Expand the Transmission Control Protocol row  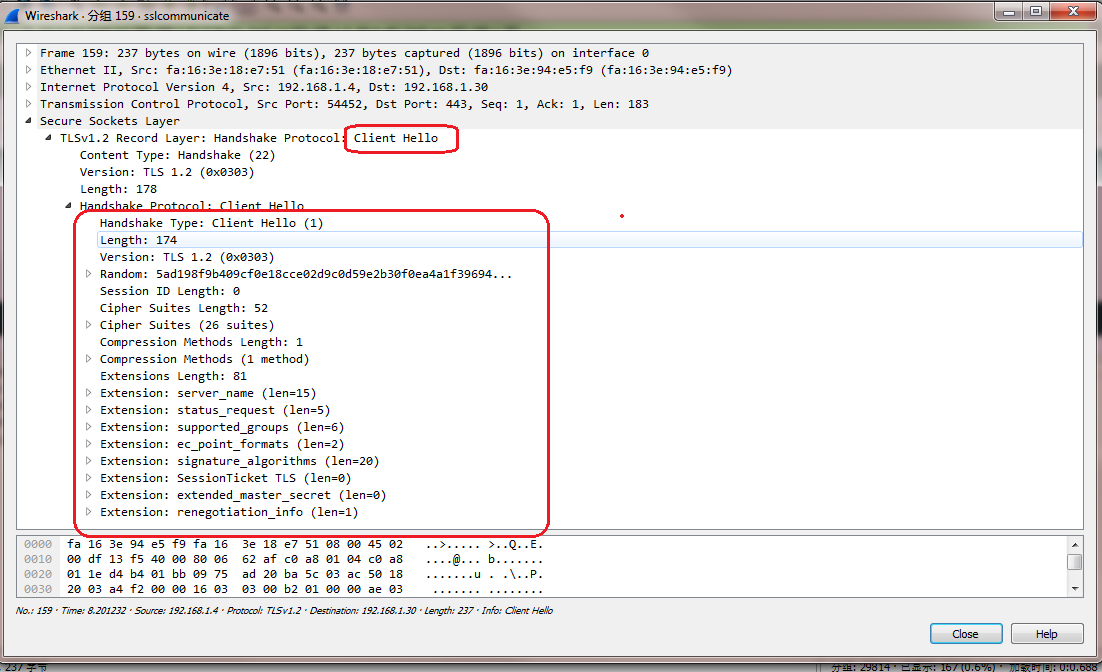point(28,103)
